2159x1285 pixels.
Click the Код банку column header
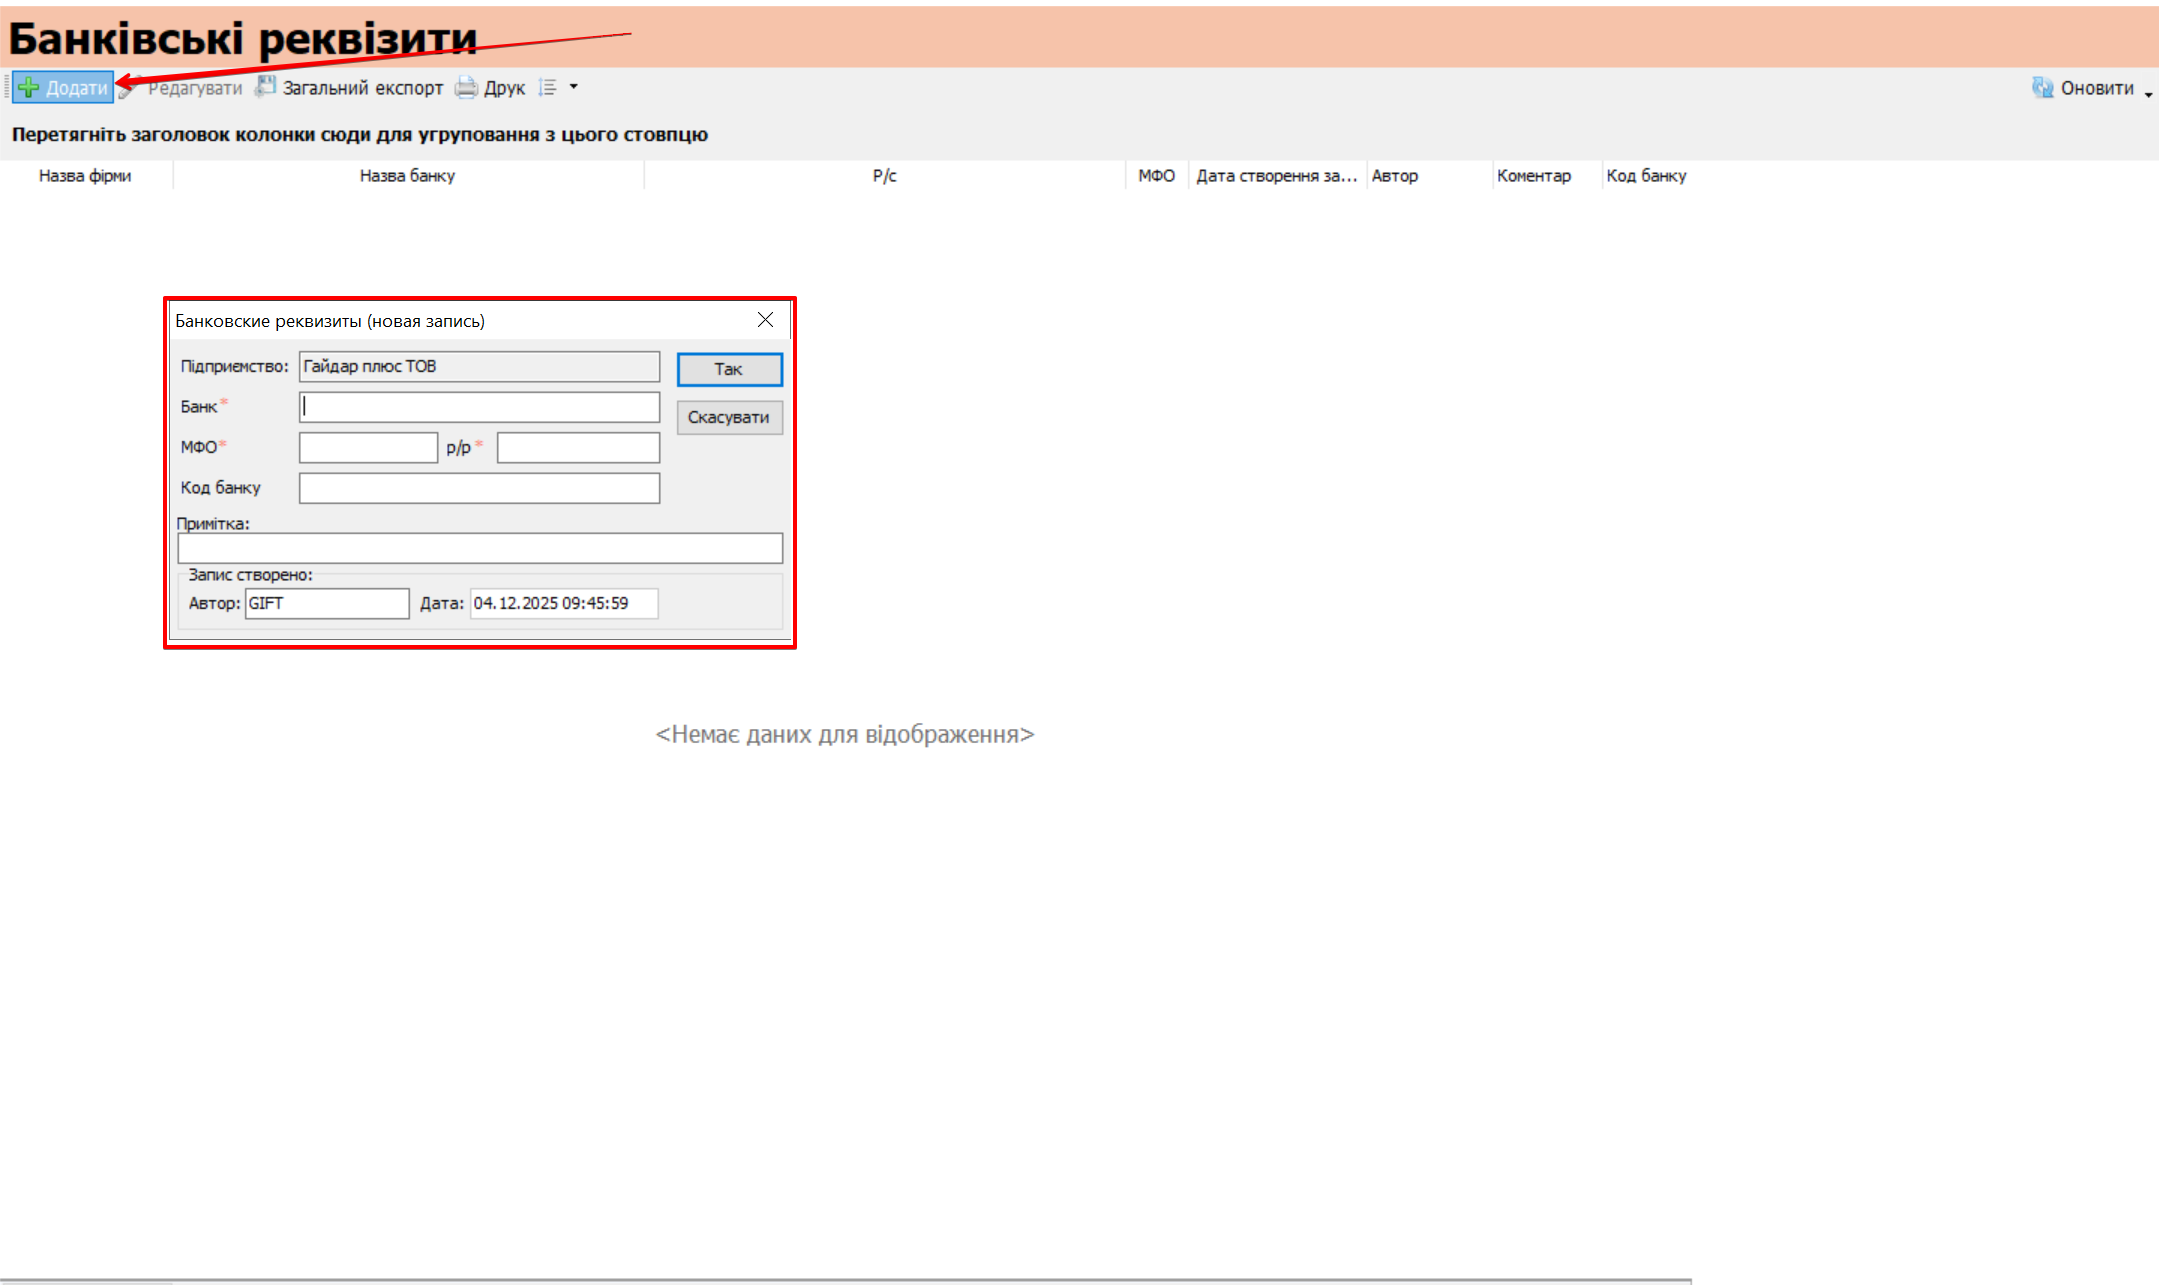tap(1646, 176)
